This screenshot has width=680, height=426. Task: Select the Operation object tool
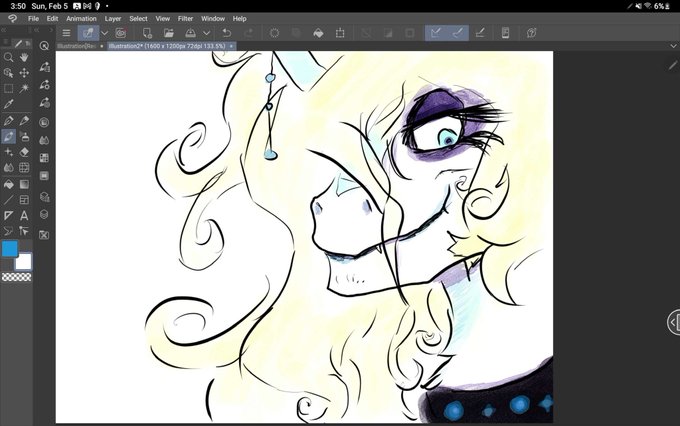(8, 73)
